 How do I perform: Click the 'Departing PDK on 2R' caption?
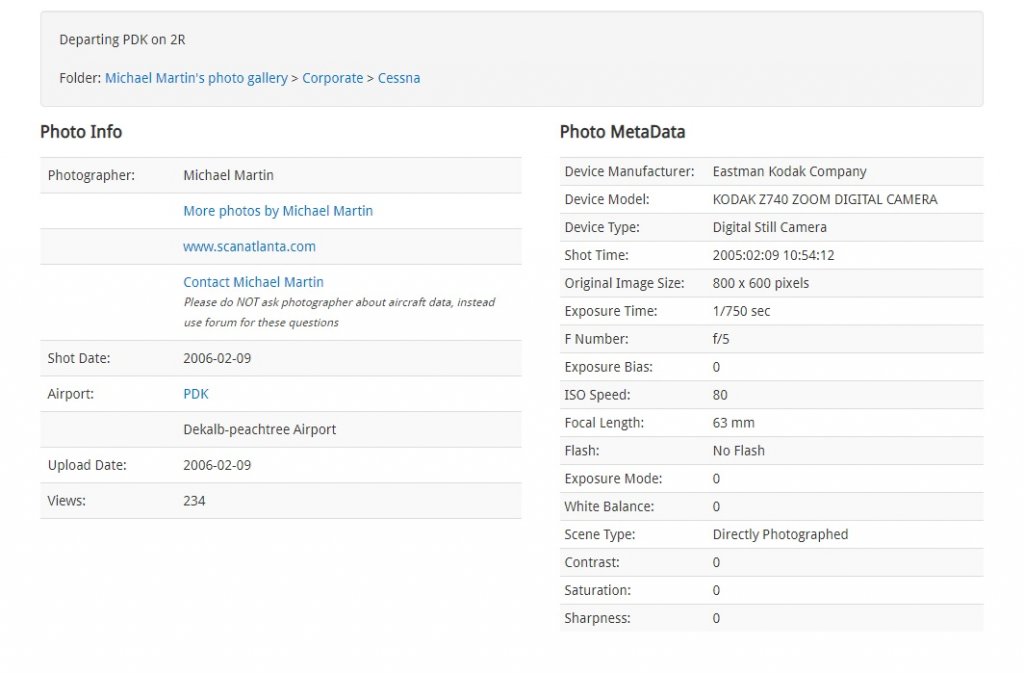coord(122,40)
